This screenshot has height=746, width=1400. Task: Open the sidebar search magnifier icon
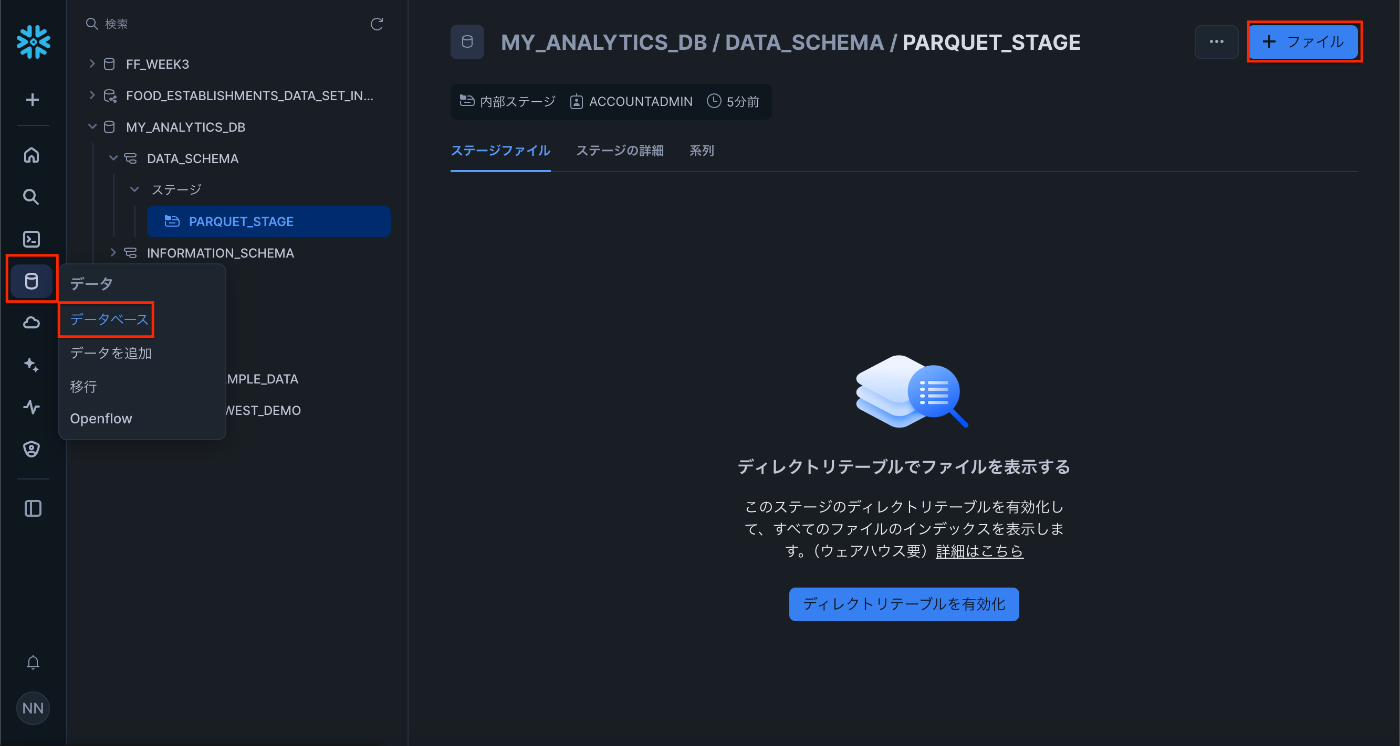tap(32, 197)
